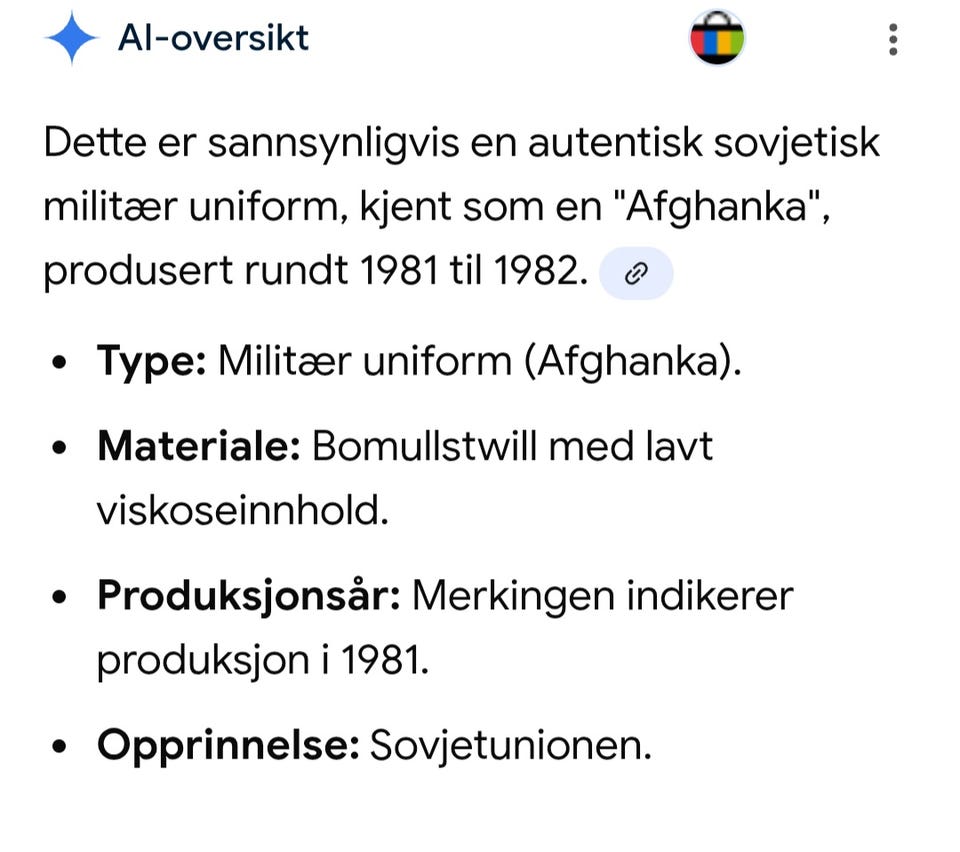
Task: Click the blue AI sparkle icon
Action: 72,38
